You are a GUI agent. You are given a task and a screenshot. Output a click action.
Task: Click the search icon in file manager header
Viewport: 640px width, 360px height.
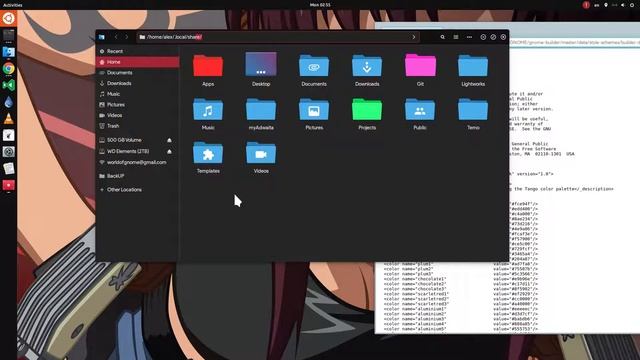pos(442,37)
